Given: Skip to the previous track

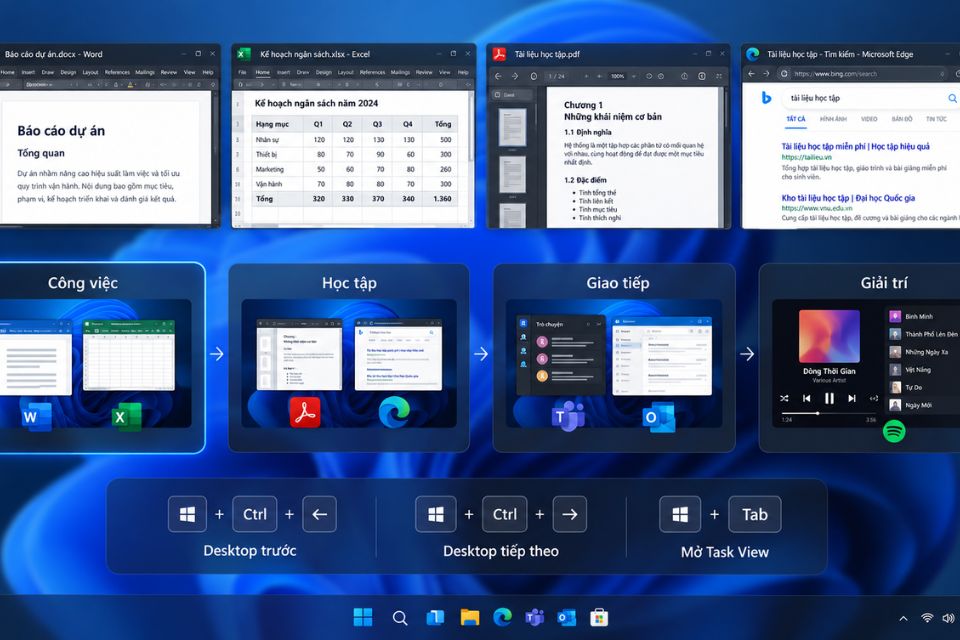Looking at the screenshot, I should pyautogui.click(x=806, y=398).
